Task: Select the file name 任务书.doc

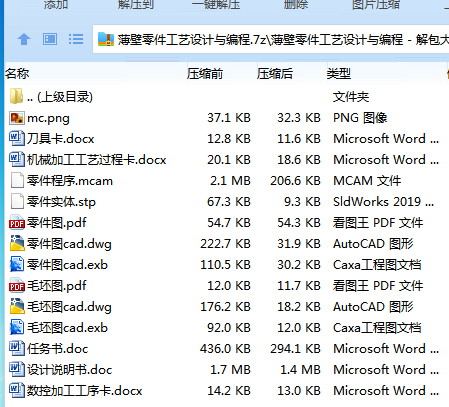Action: click(58, 349)
